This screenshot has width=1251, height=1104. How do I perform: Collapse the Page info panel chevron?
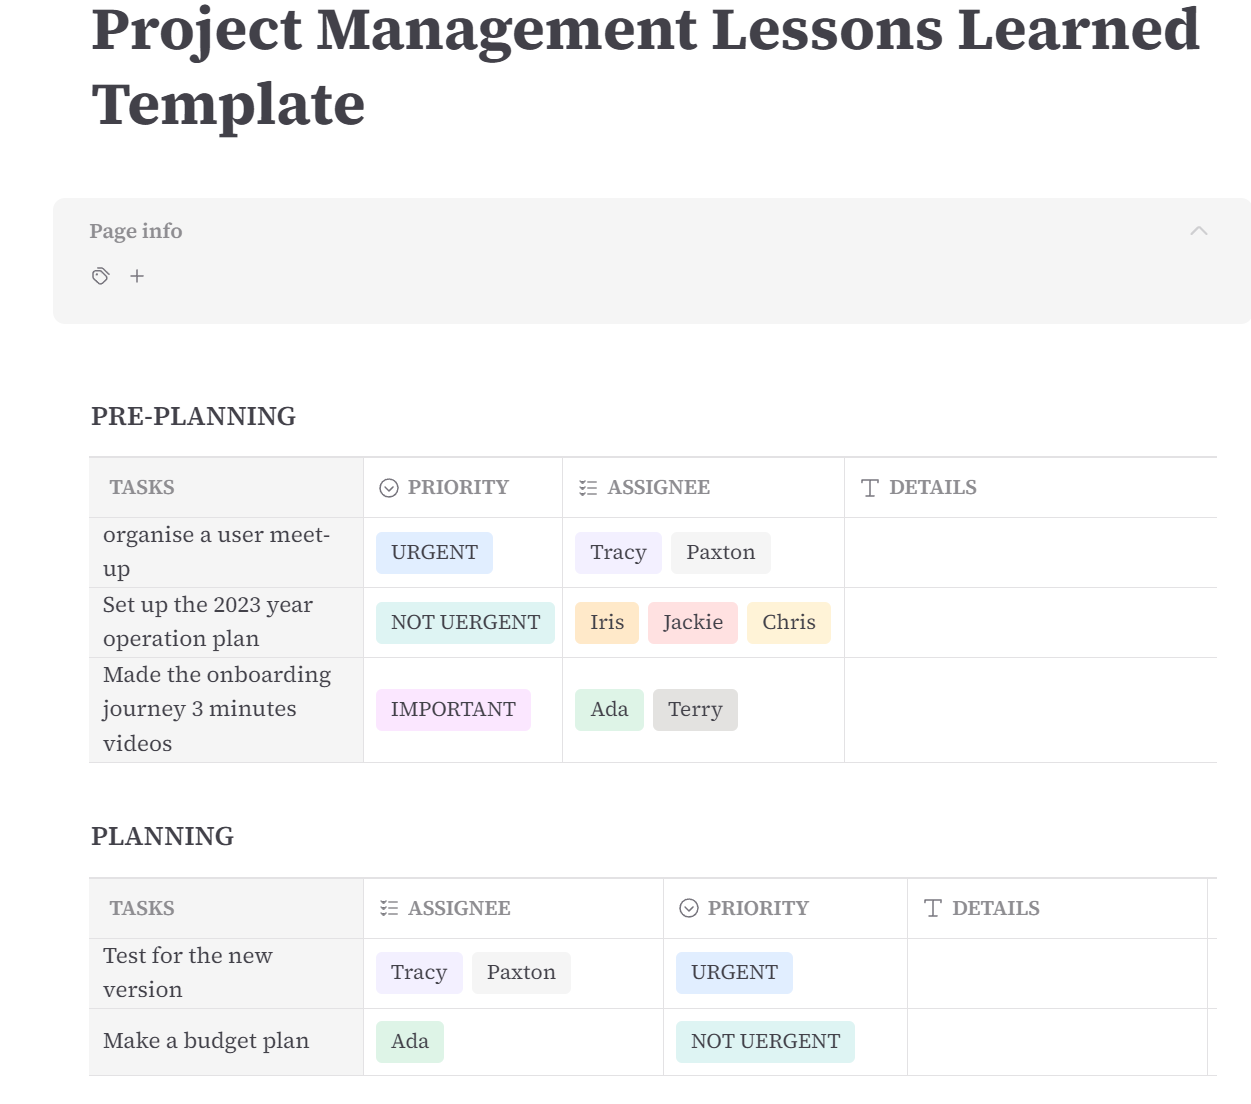pyautogui.click(x=1199, y=231)
